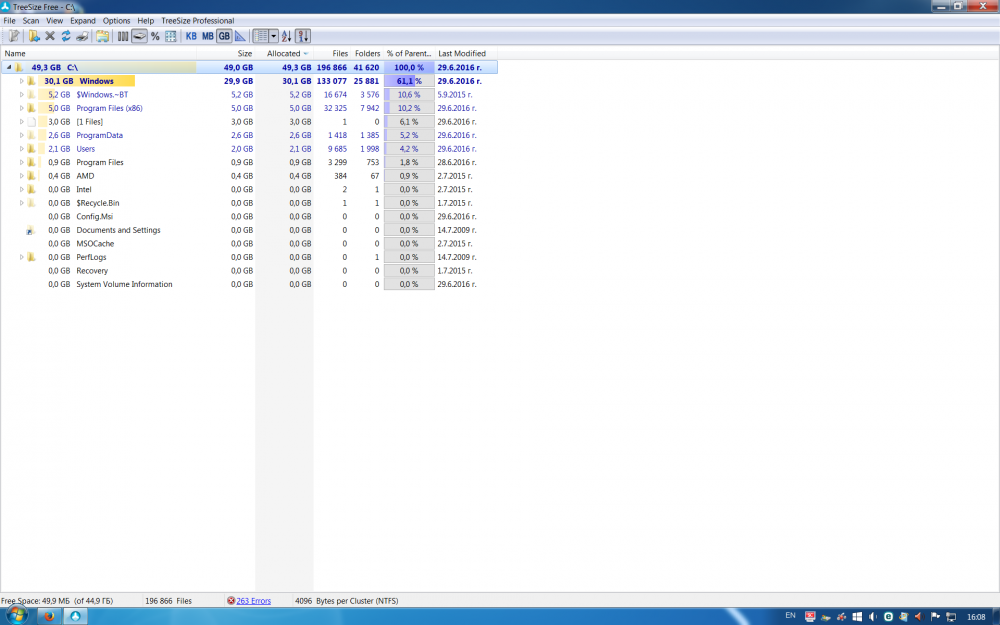Open the details view dropdown arrow
The height and width of the screenshot is (625, 1000).
274,36
